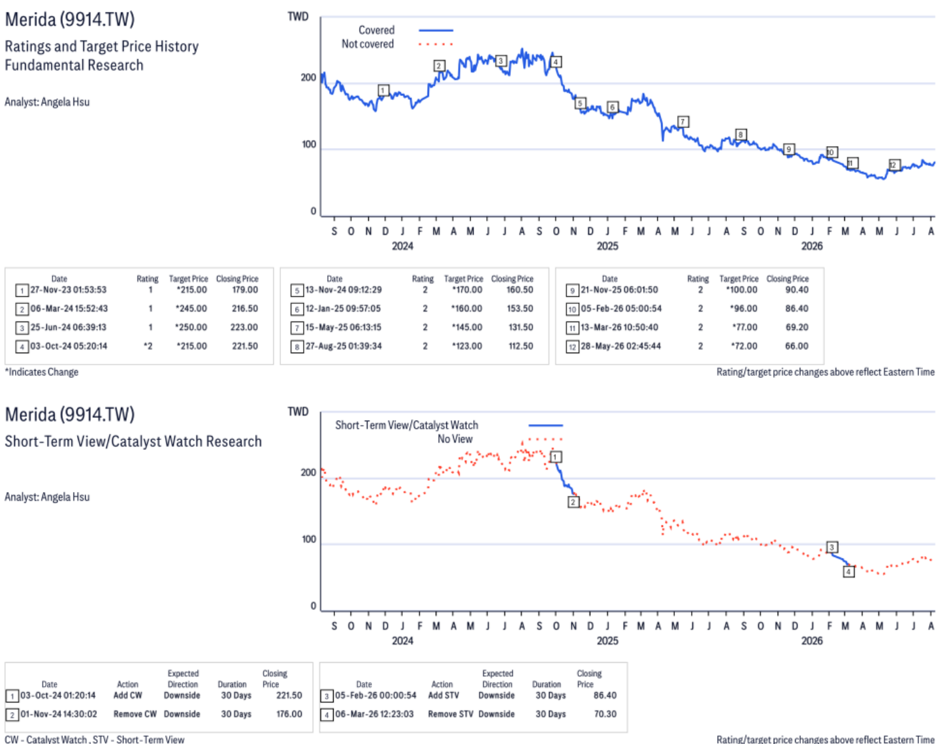Click the 'Remove CW' action cell
Image resolution: width=939 pixels, height=744 pixels.
coord(135,714)
